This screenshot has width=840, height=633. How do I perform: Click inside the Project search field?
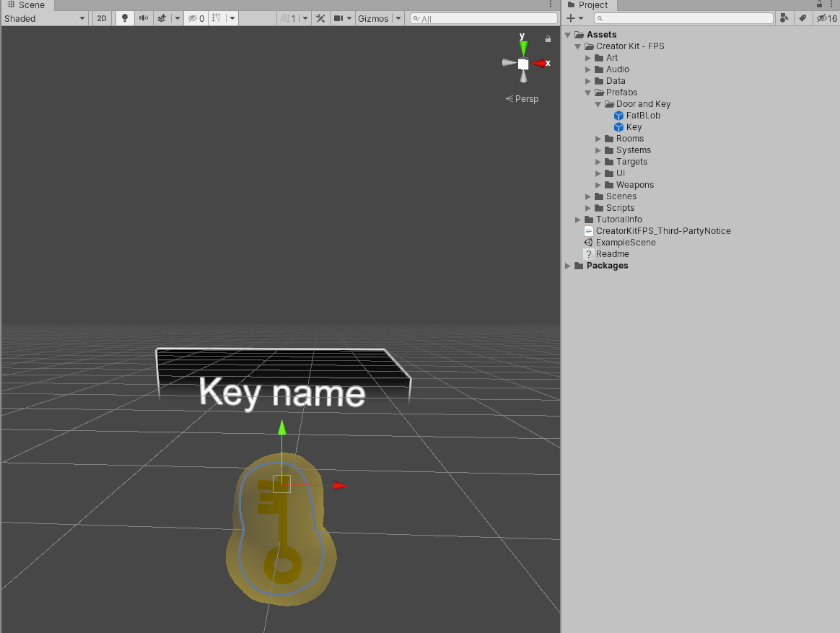click(x=680, y=17)
